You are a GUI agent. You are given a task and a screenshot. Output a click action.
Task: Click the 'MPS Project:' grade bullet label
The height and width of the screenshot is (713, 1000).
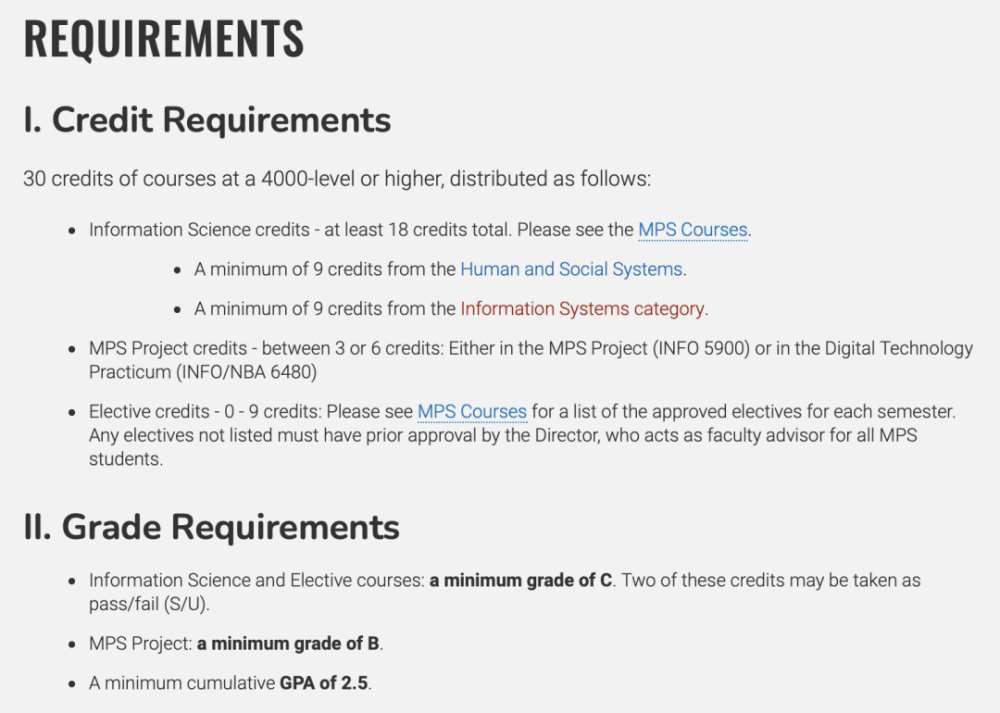(140, 643)
